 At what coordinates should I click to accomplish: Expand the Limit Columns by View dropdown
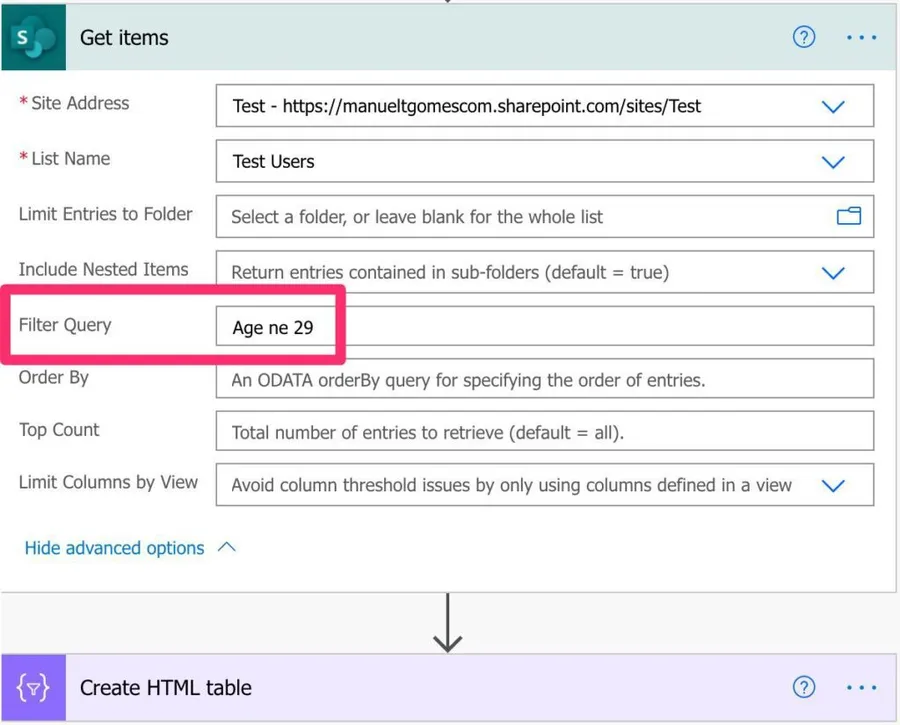tap(832, 486)
